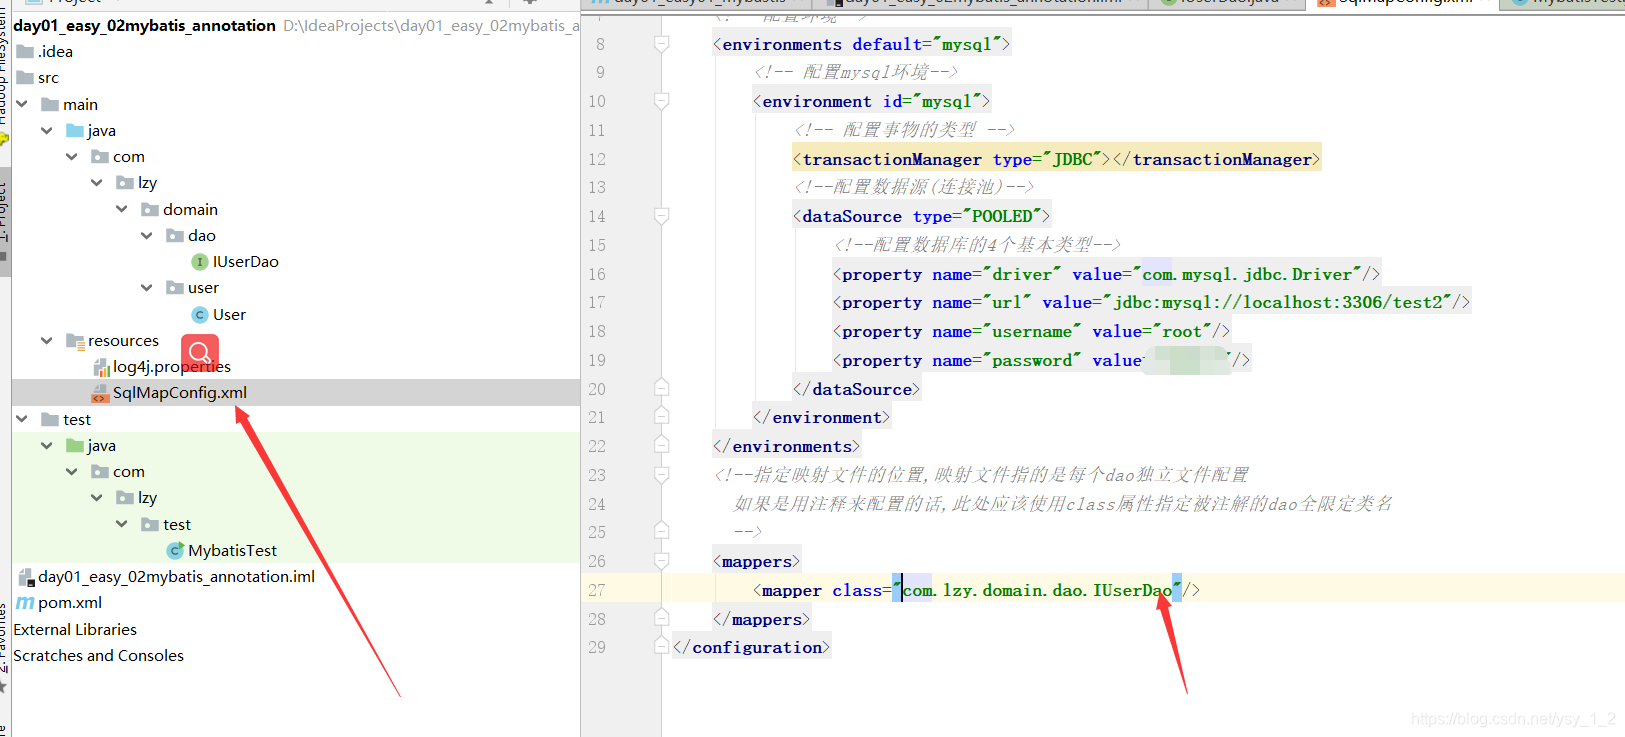Click the MybatisTest class icon
Viewport: 1625px width, 737px height.
(175, 550)
